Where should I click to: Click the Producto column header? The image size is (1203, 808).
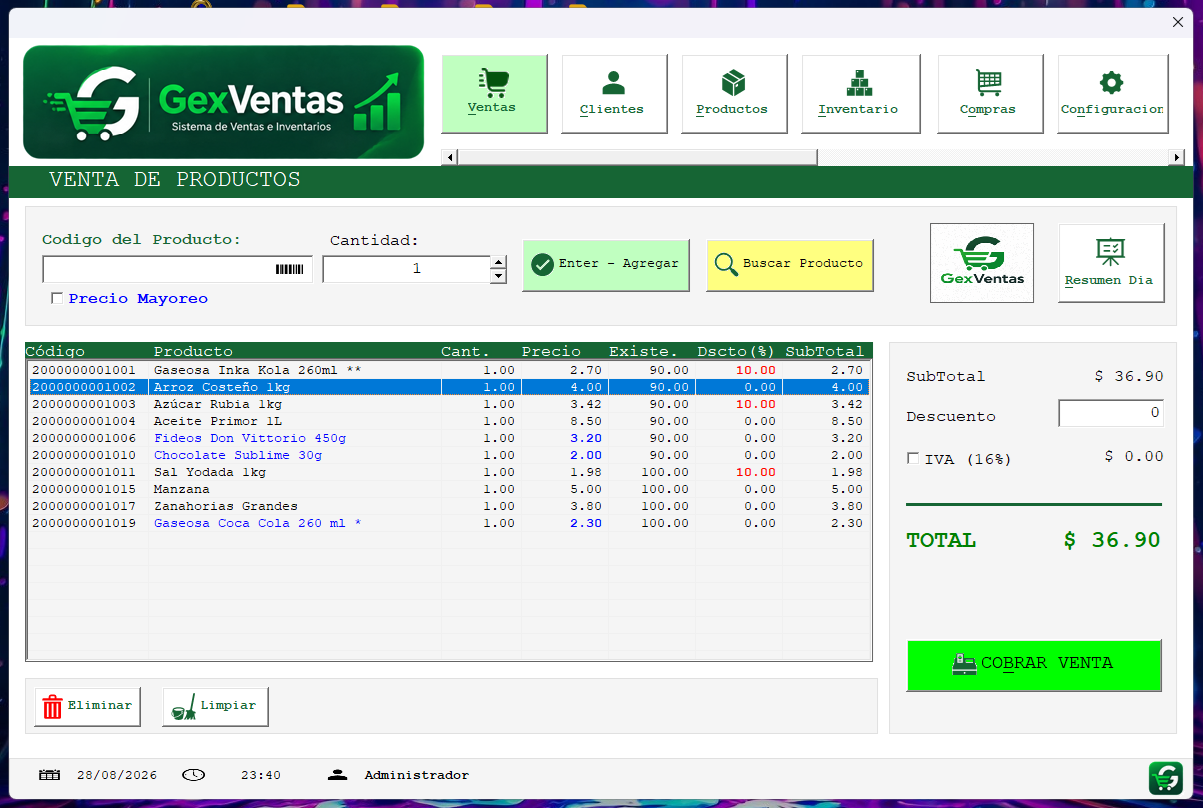193,351
